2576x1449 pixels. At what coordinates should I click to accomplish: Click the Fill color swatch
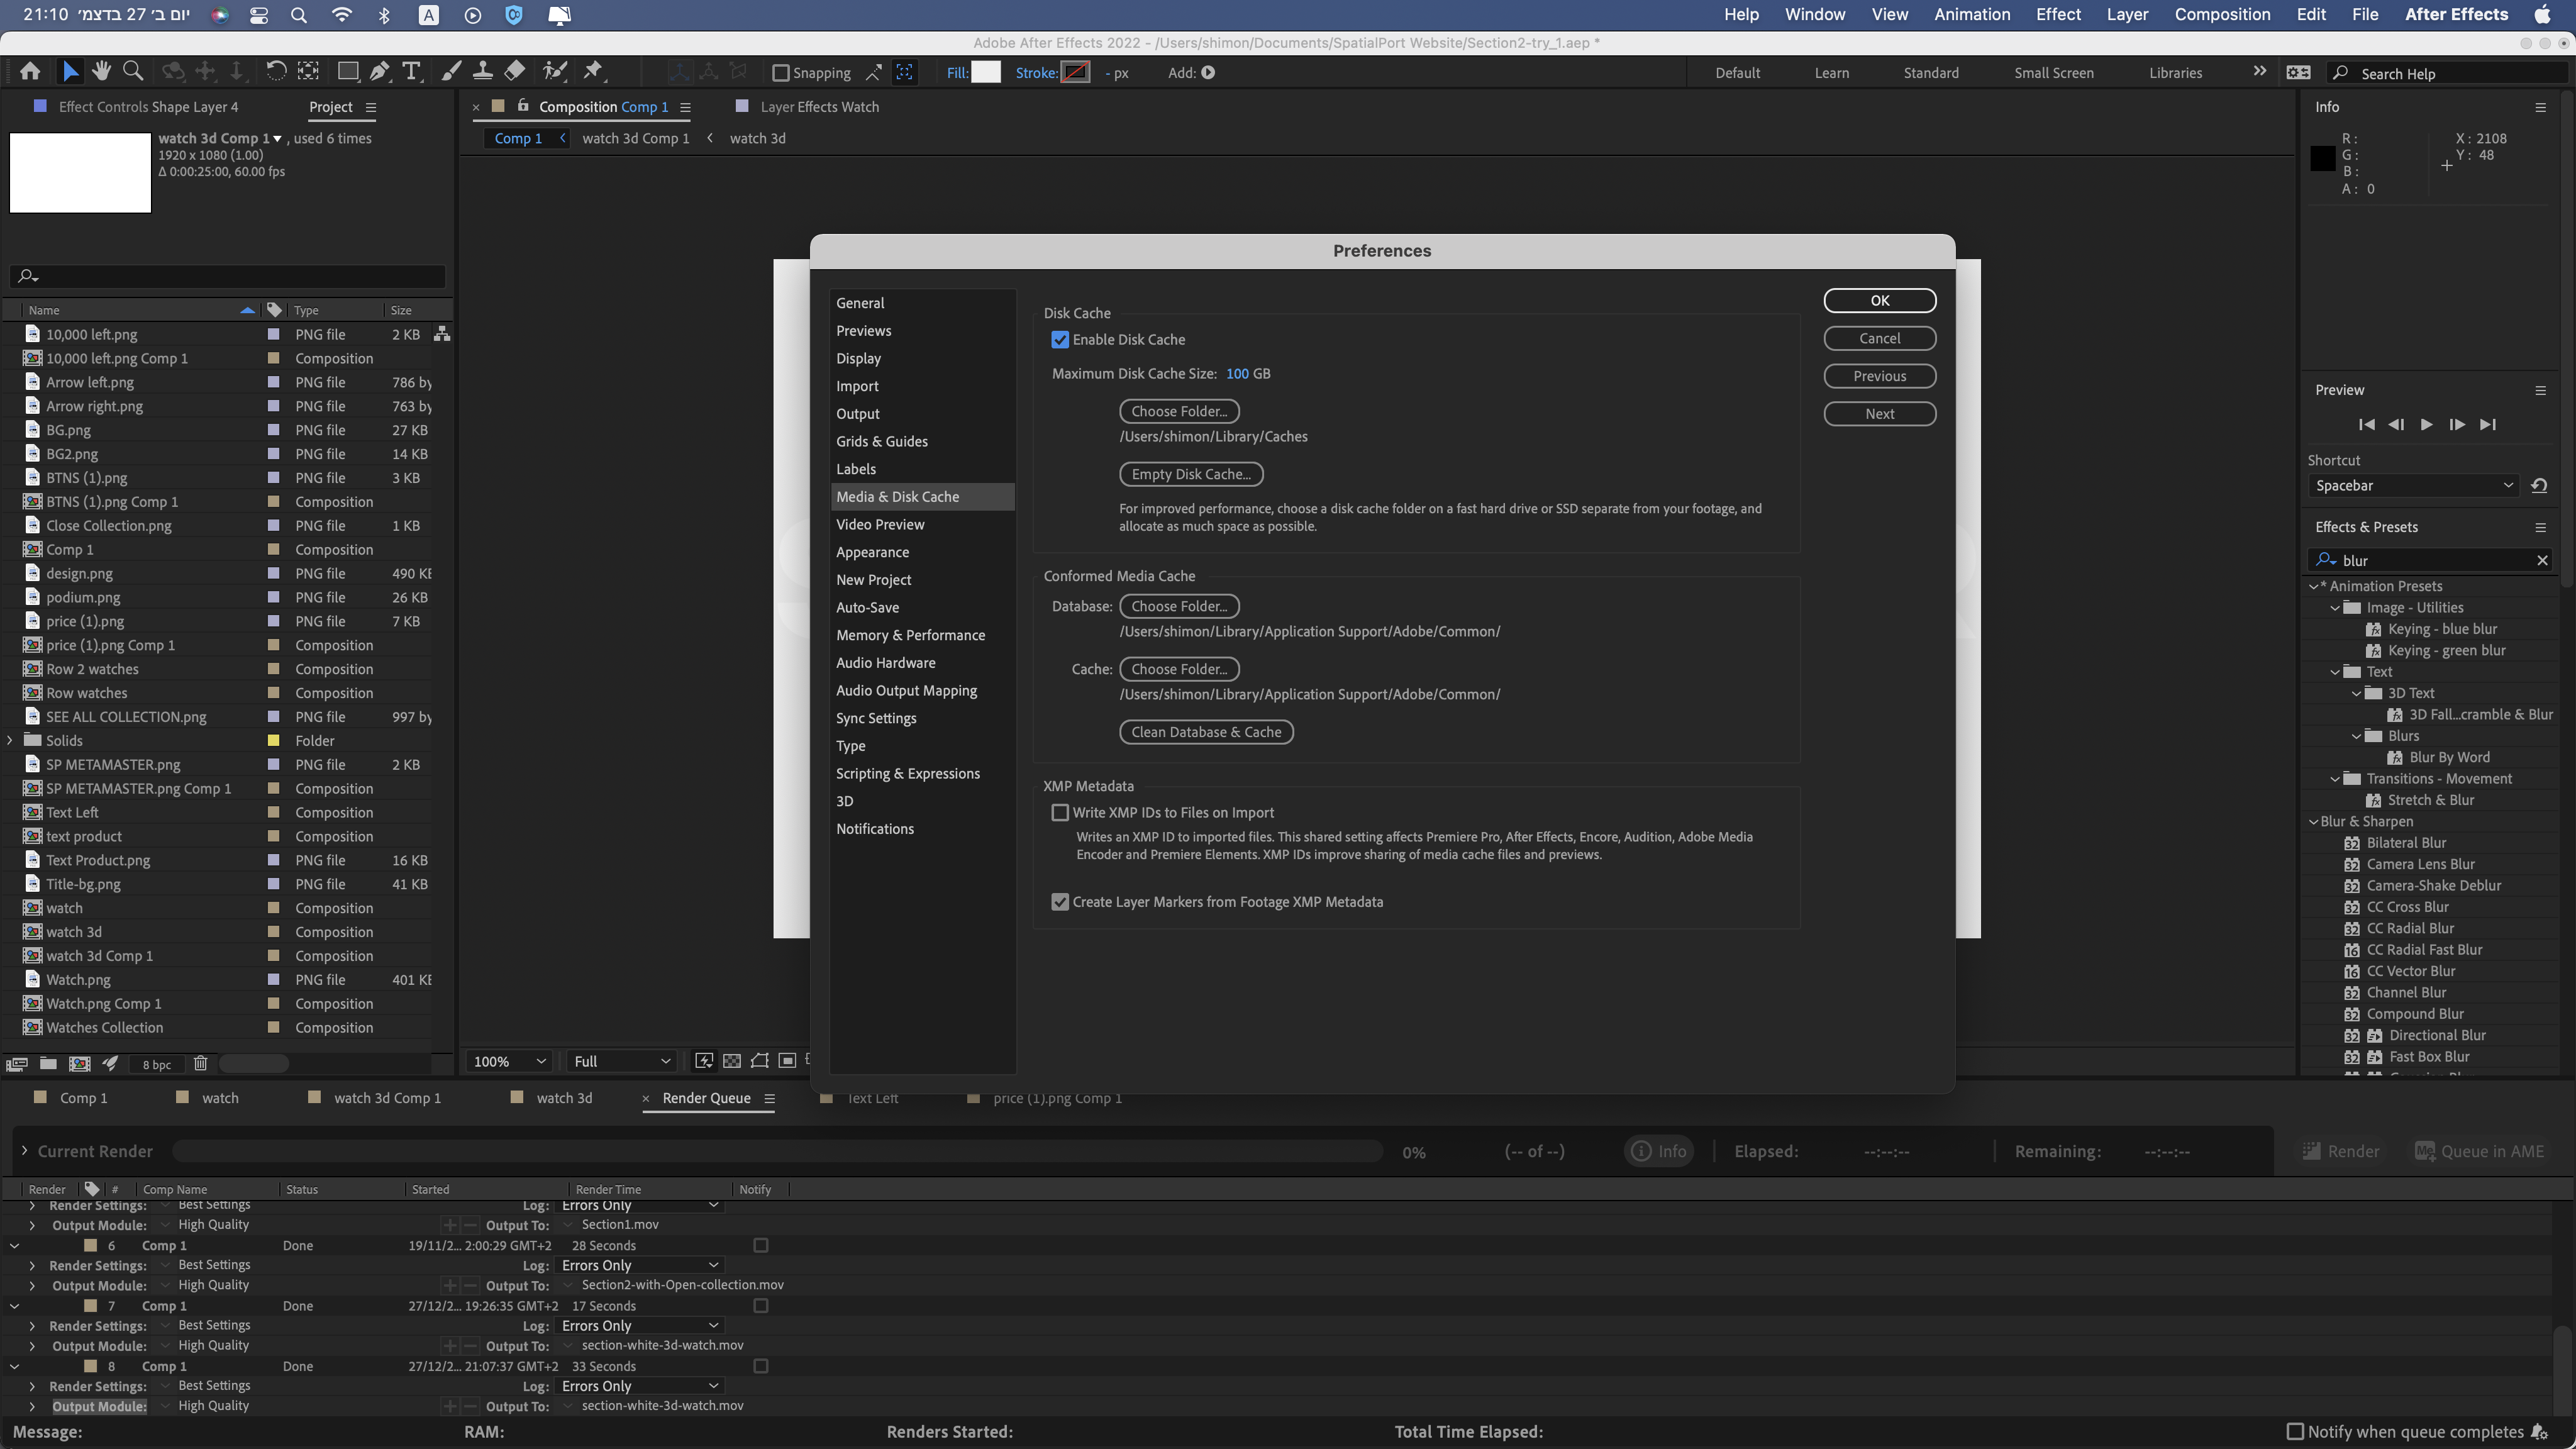pos(987,72)
